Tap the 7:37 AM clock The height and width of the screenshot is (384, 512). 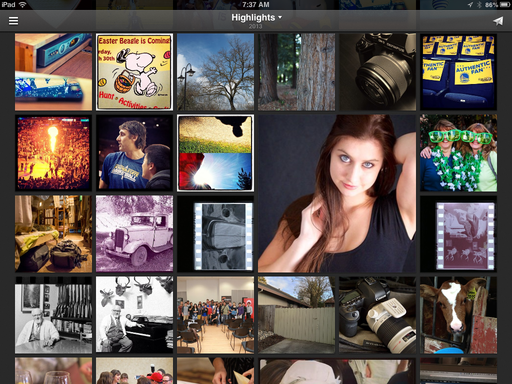[256, 4]
